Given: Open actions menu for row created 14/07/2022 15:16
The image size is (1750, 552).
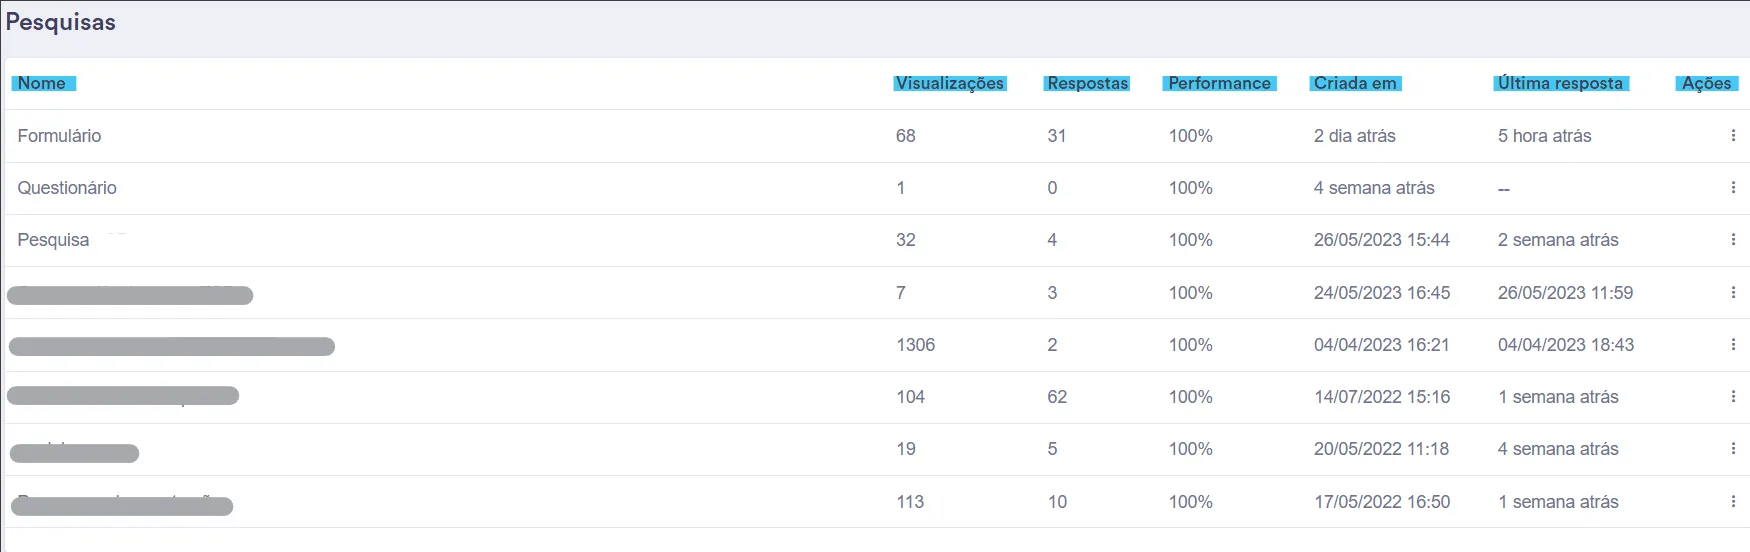Looking at the screenshot, I should click(1733, 396).
